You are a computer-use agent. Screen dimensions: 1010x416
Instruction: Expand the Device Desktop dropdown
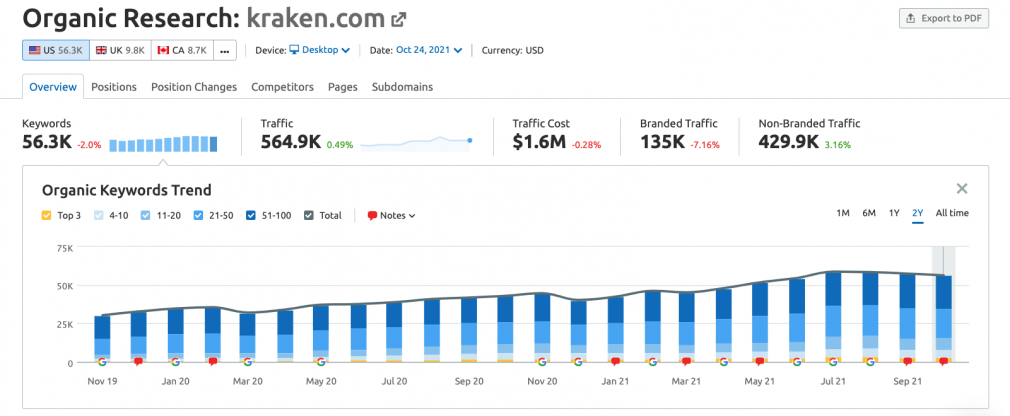point(319,50)
